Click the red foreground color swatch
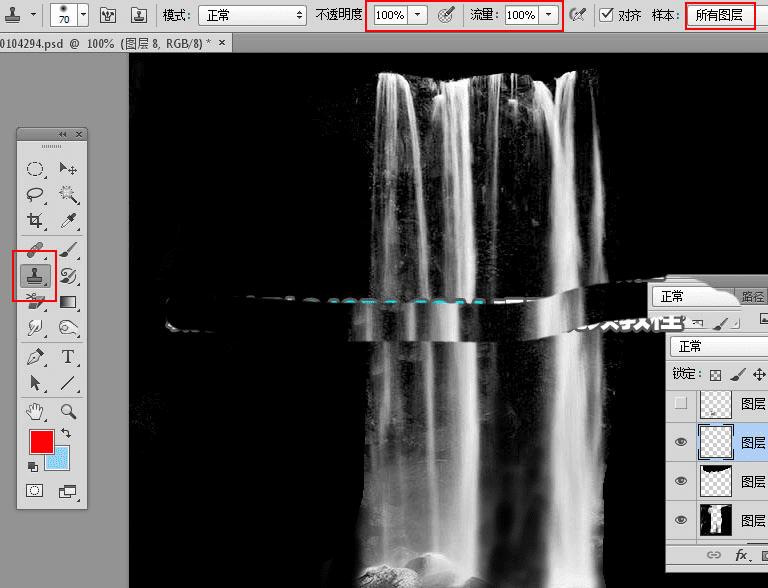The height and width of the screenshot is (588, 768). click(42, 442)
